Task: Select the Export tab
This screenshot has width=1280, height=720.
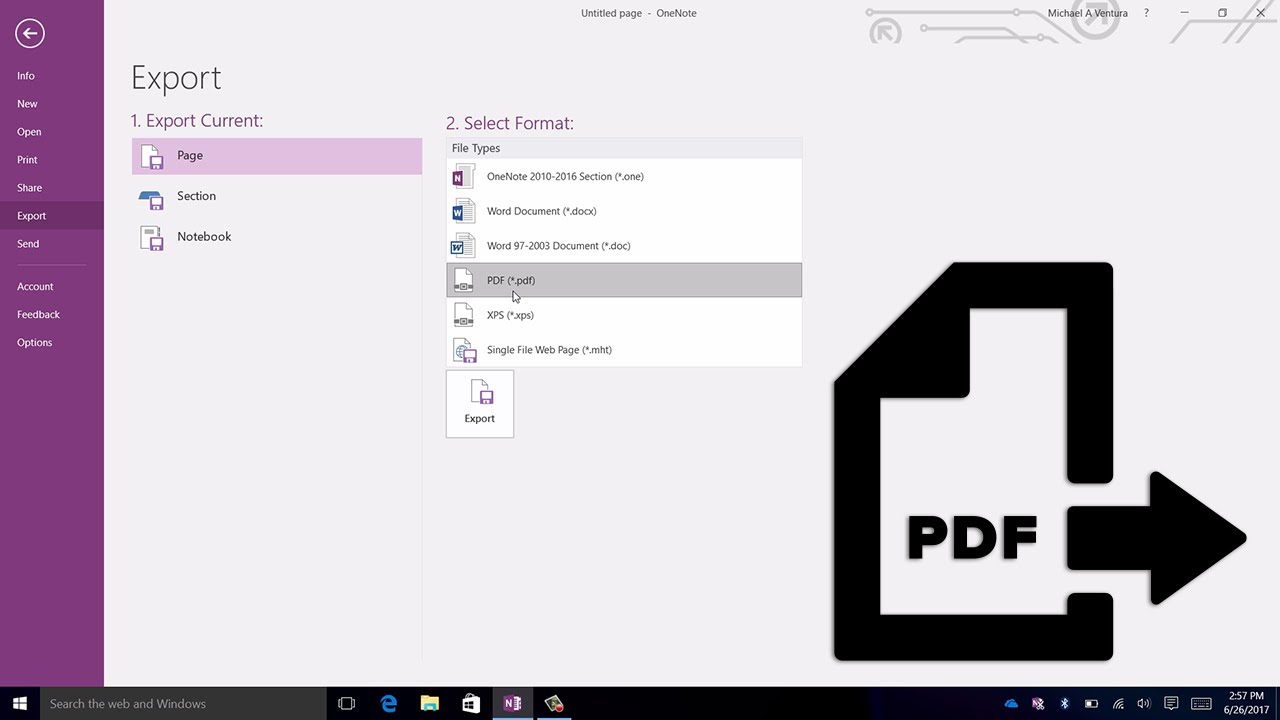Action: pos(52,216)
